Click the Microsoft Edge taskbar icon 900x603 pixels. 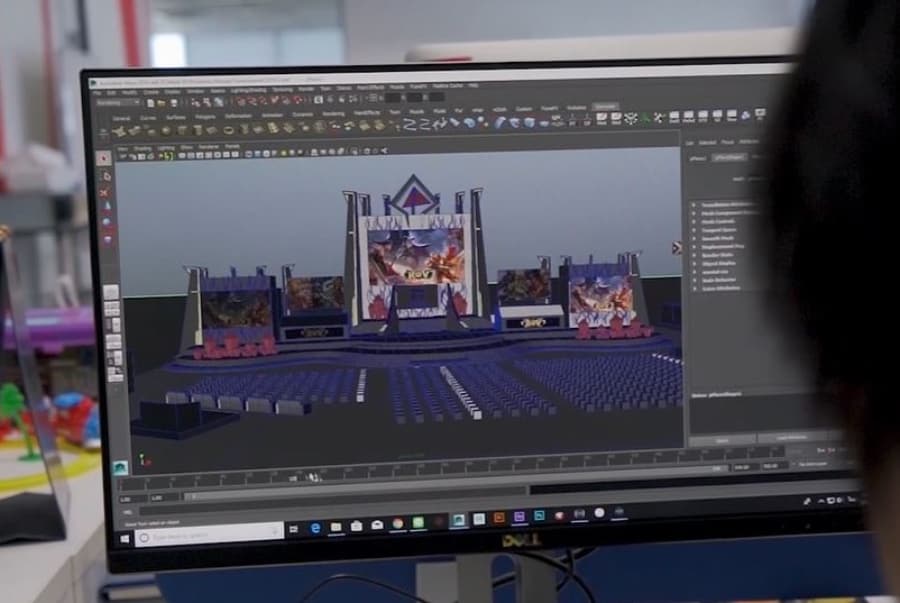[x=317, y=526]
